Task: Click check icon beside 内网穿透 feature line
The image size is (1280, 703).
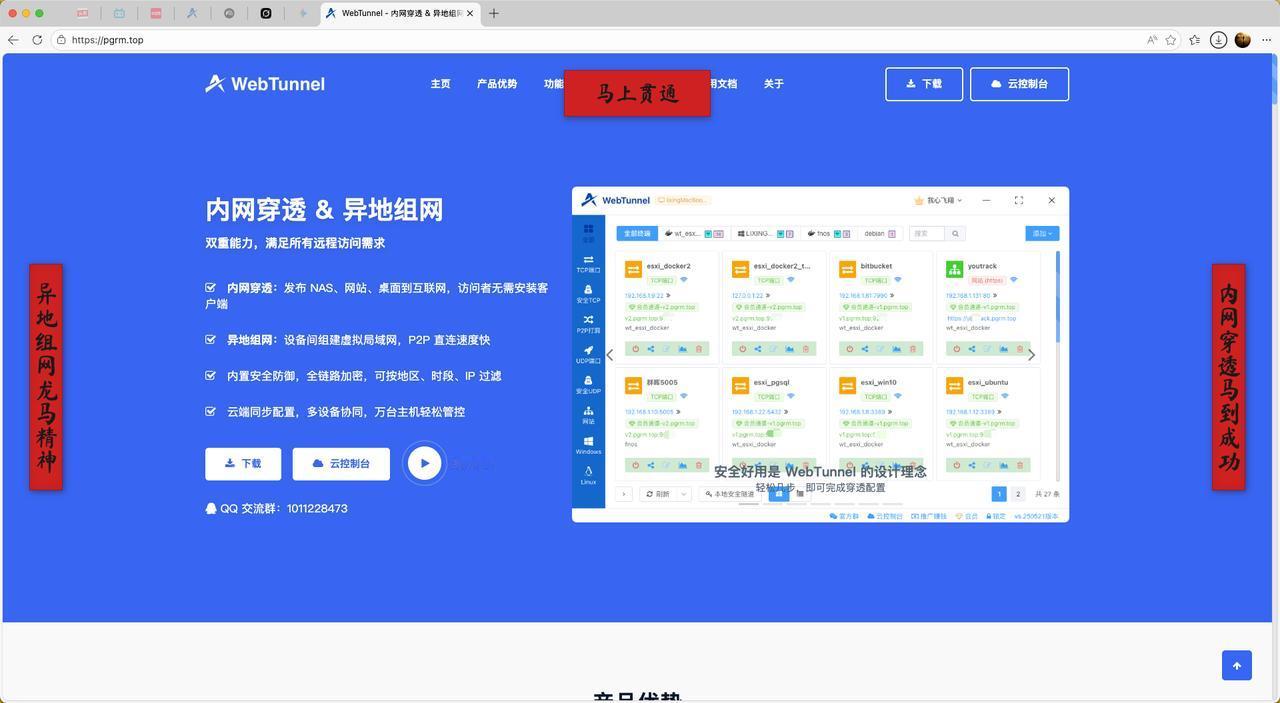Action: pos(211,288)
